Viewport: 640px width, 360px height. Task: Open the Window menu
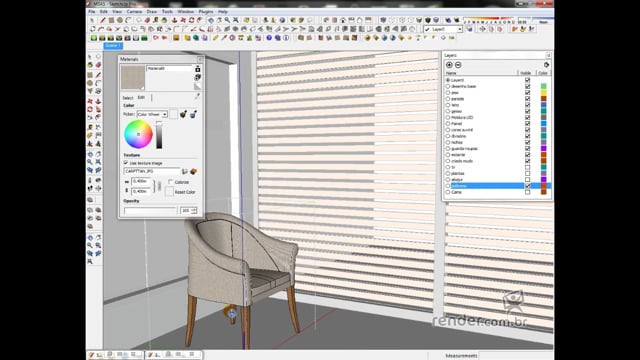coord(186,12)
